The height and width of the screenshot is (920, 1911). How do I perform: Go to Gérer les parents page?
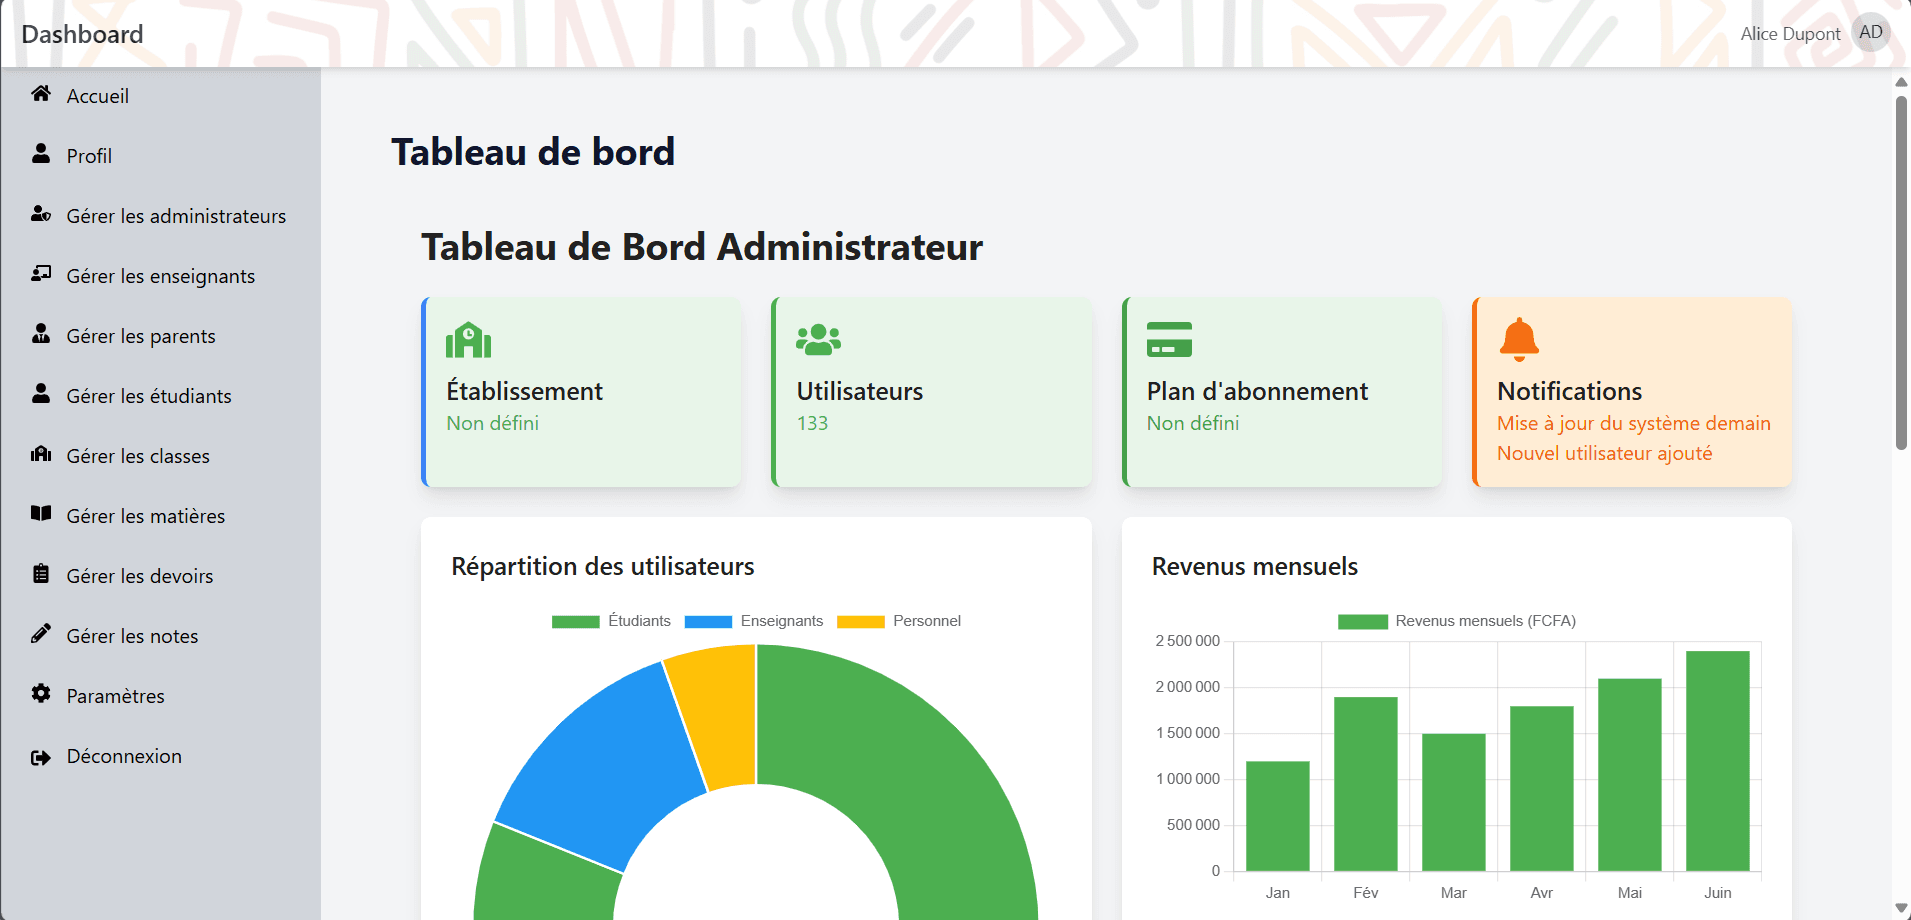tap(141, 336)
